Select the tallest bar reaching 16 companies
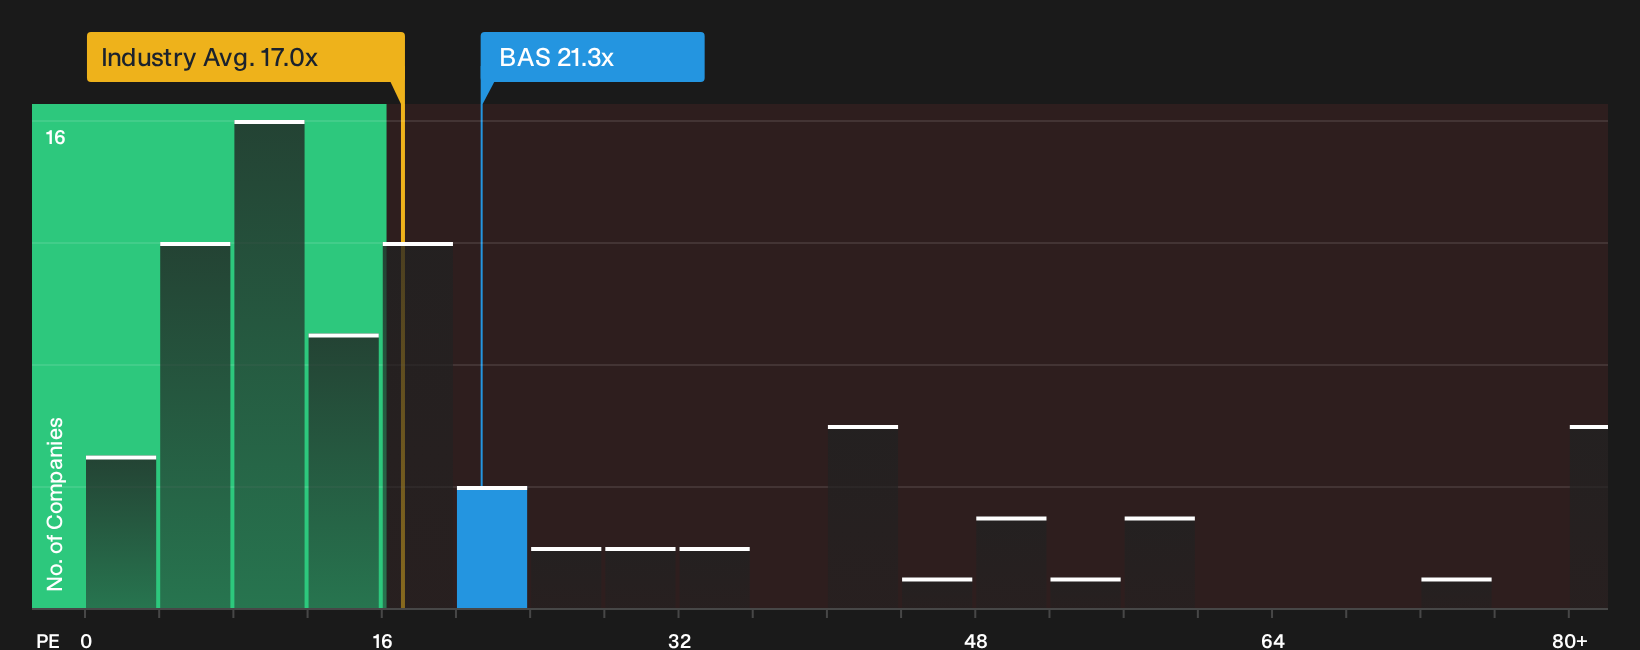This screenshot has height=650, width=1640. (x=269, y=364)
